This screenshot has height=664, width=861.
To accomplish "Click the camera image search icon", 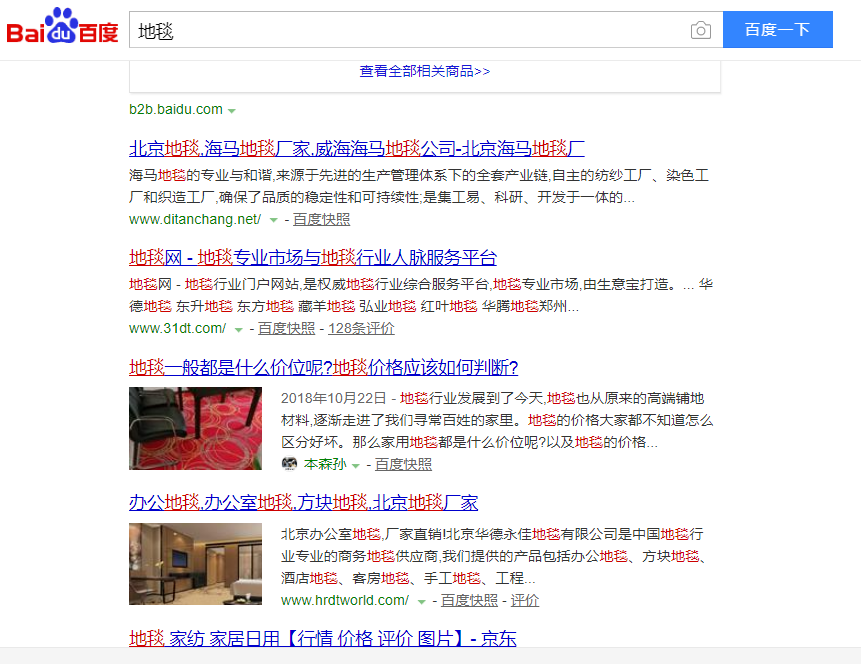I will pos(701,30).
